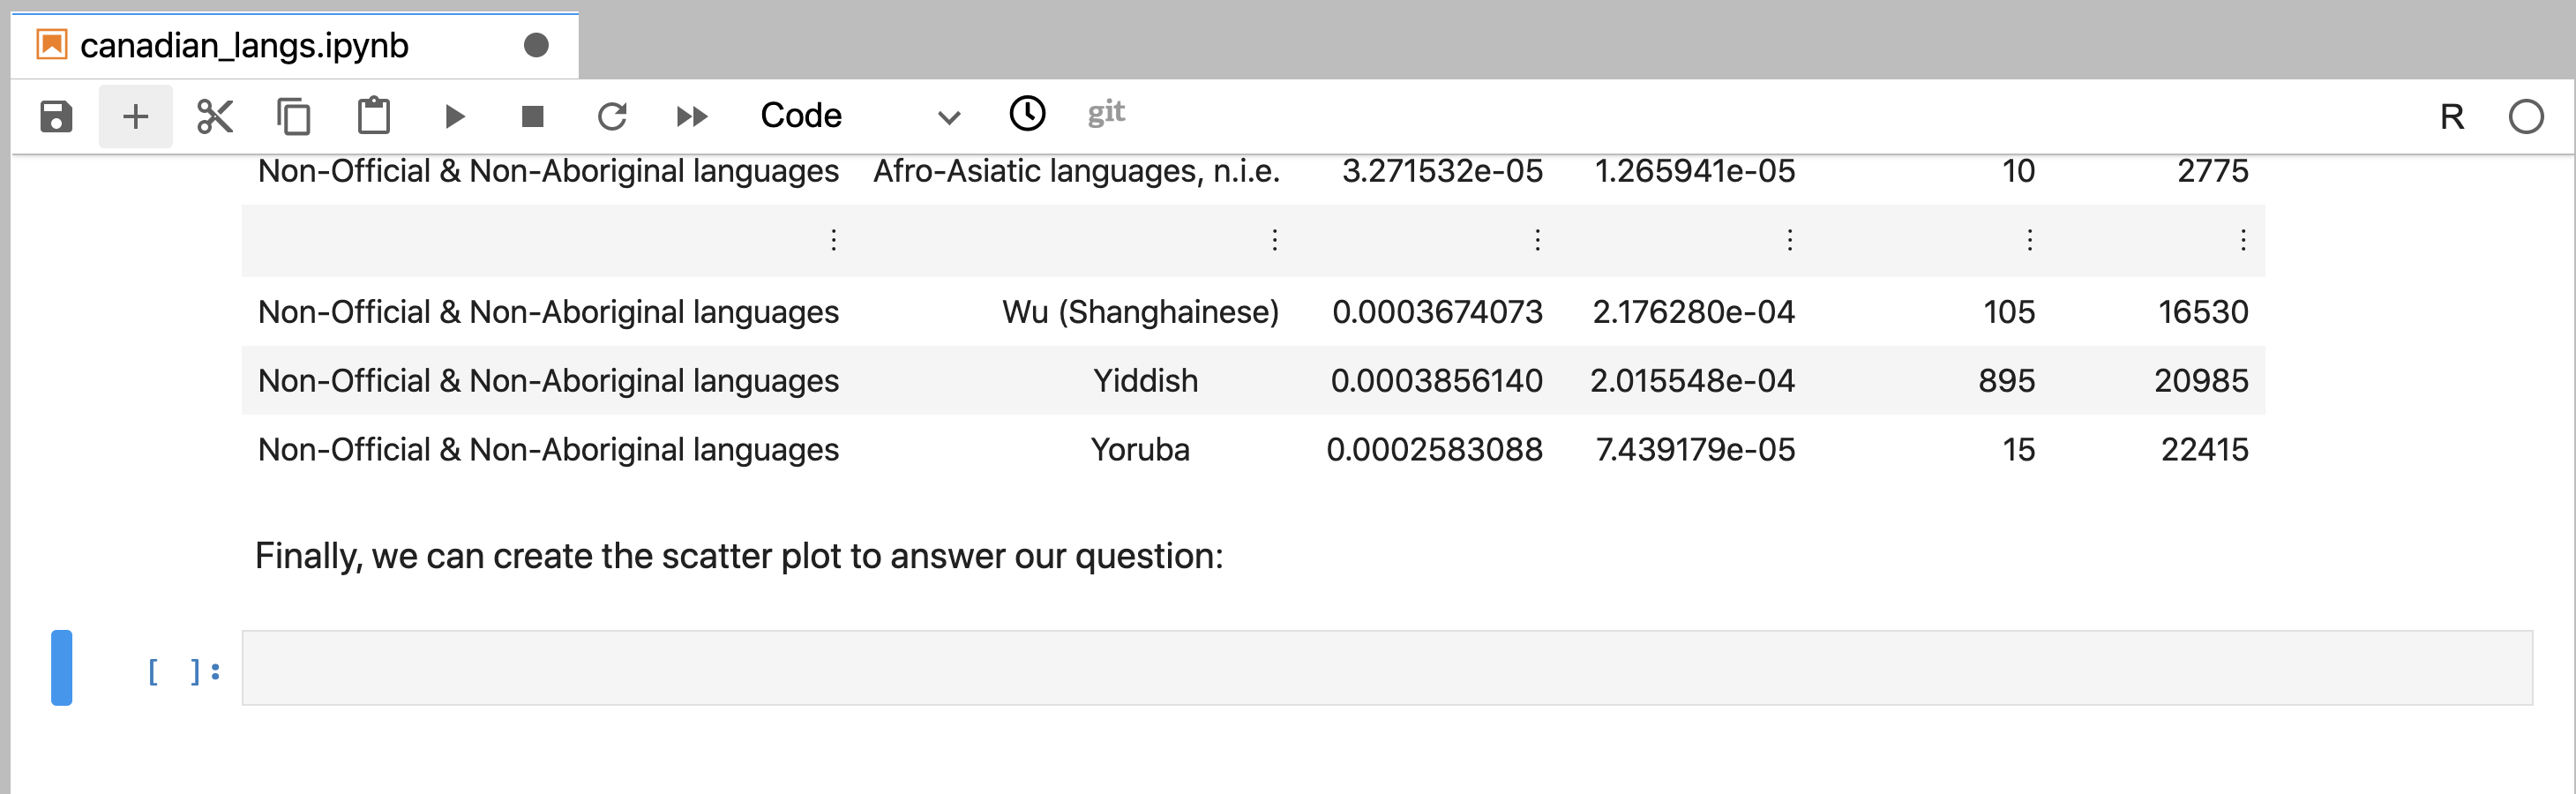This screenshot has height=794, width=2576.
Task: Save the notebook with the disk icon
Action: click(x=56, y=116)
